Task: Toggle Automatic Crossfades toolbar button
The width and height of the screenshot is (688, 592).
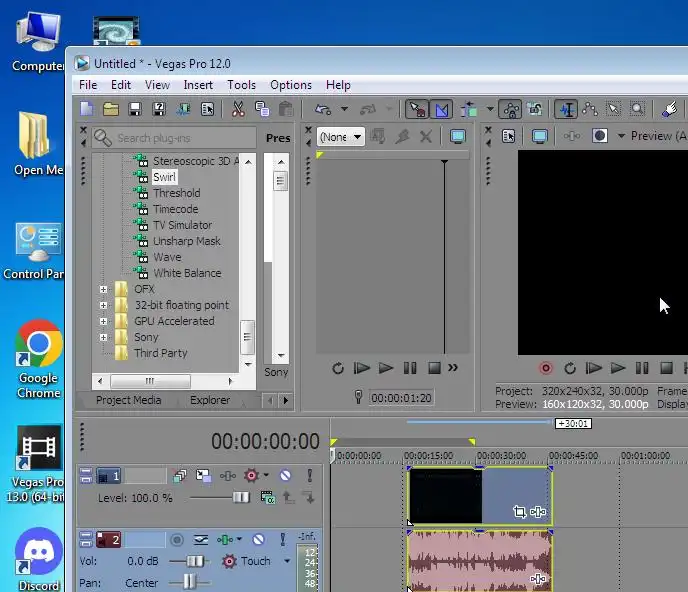Action: coord(441,109)
